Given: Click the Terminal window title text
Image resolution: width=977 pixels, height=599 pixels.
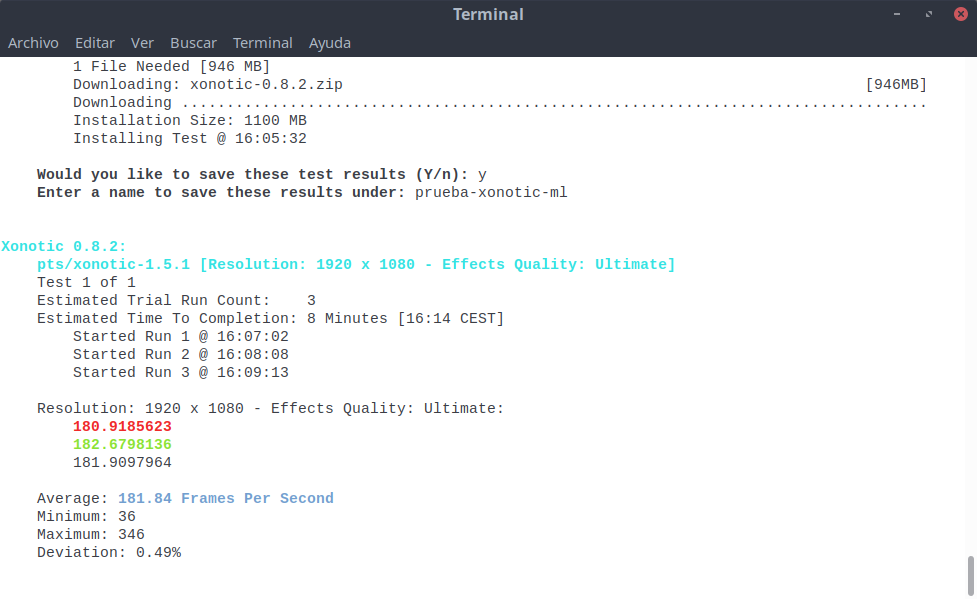Looking at the screenshot, I should pyautogui.click(x=488, y=14).
